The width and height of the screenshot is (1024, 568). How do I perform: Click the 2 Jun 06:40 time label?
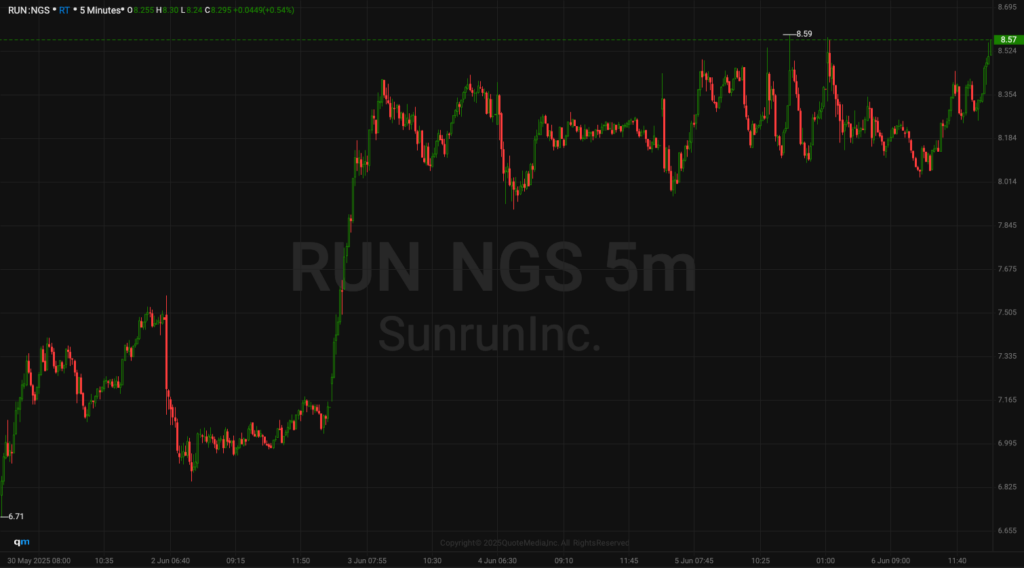(170, 561)
